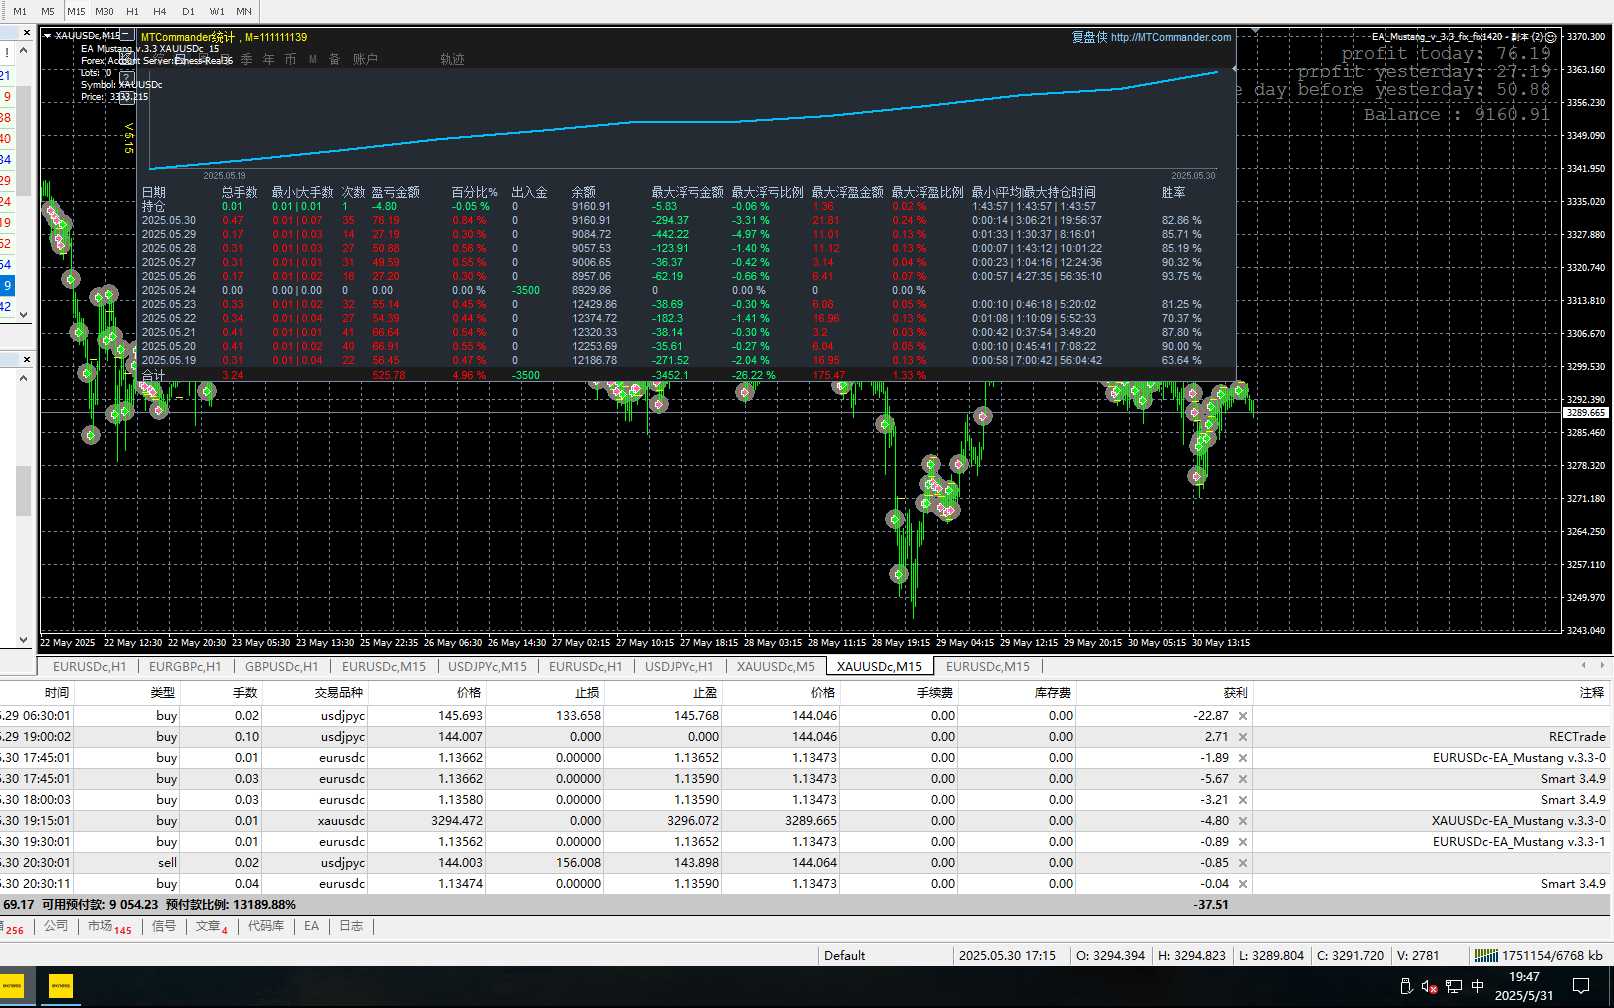Click the upper left panel scroll-down arrow
The image size is (1614, 1008).
point(23,315)
